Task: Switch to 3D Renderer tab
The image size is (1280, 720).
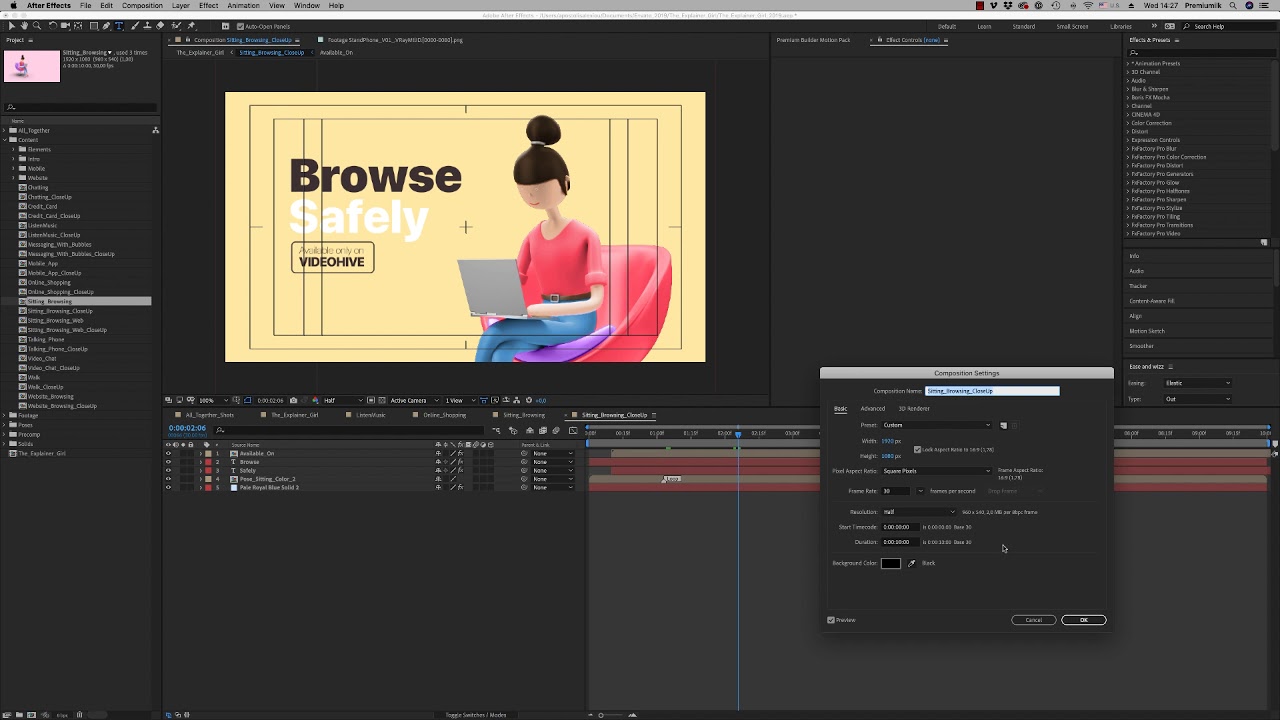Action: (x=913, y=408)
